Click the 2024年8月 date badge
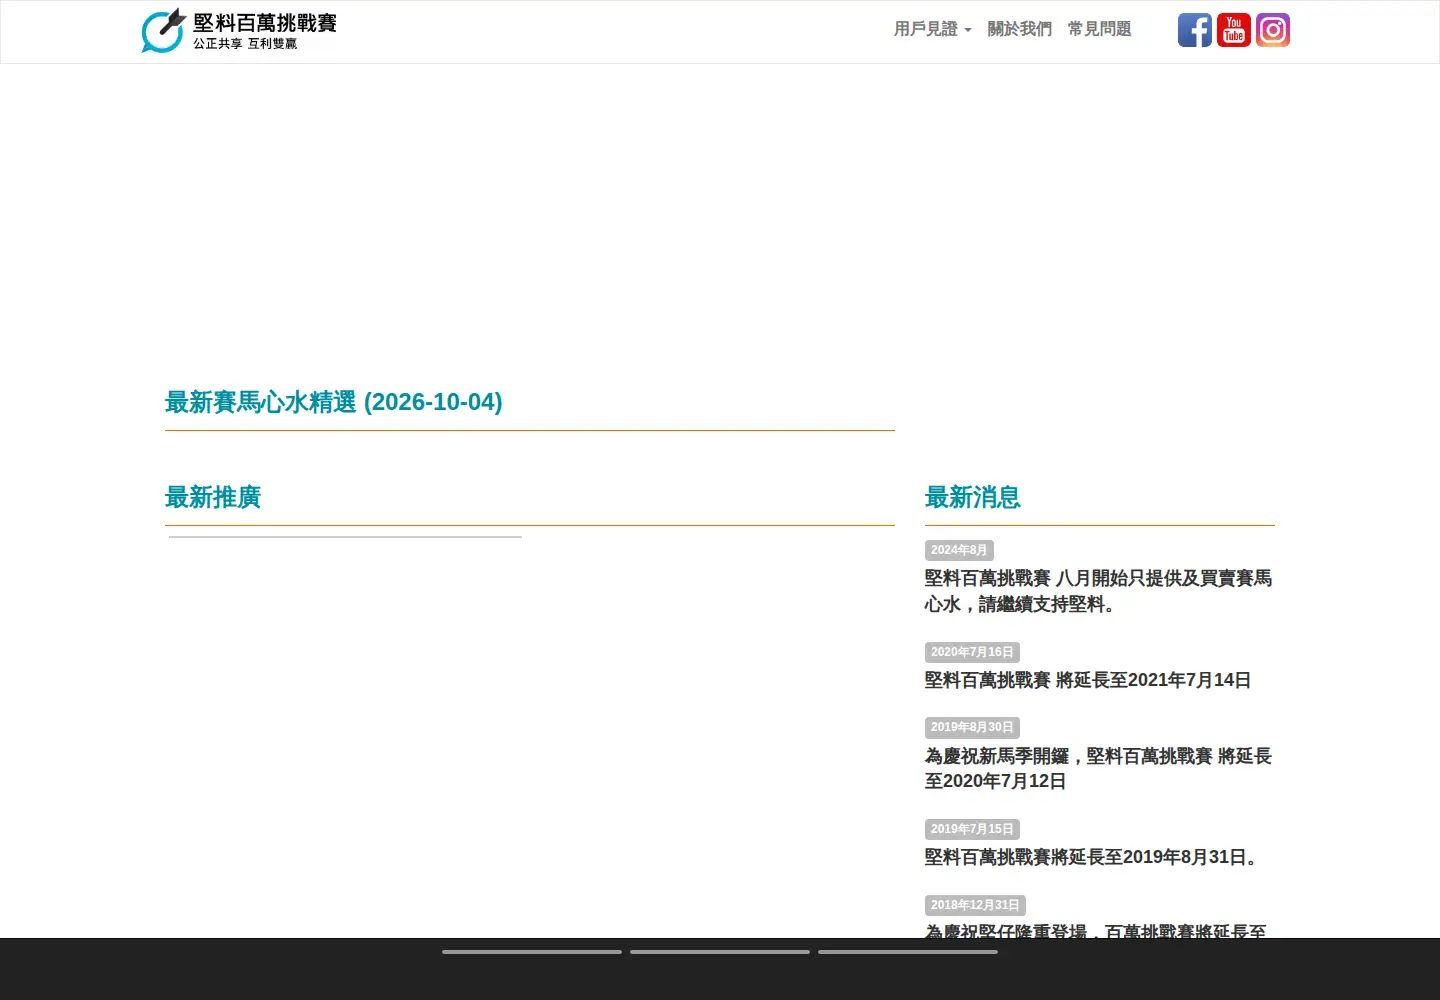 coord(959,550)
